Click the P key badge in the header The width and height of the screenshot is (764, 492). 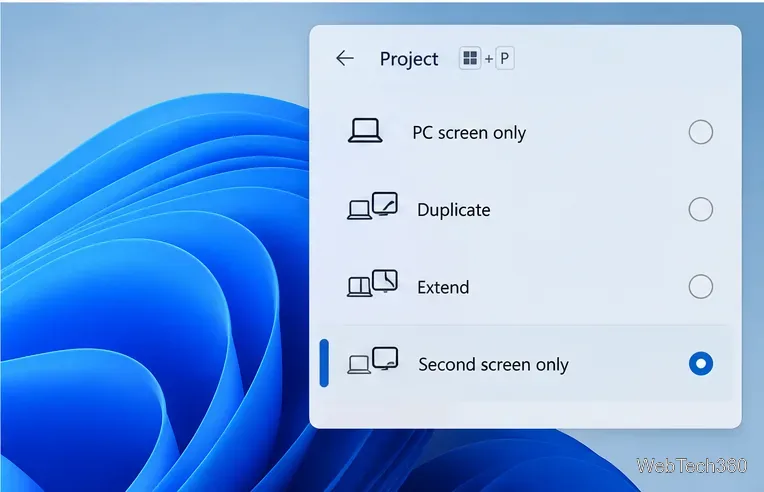(x=505, y=58)
